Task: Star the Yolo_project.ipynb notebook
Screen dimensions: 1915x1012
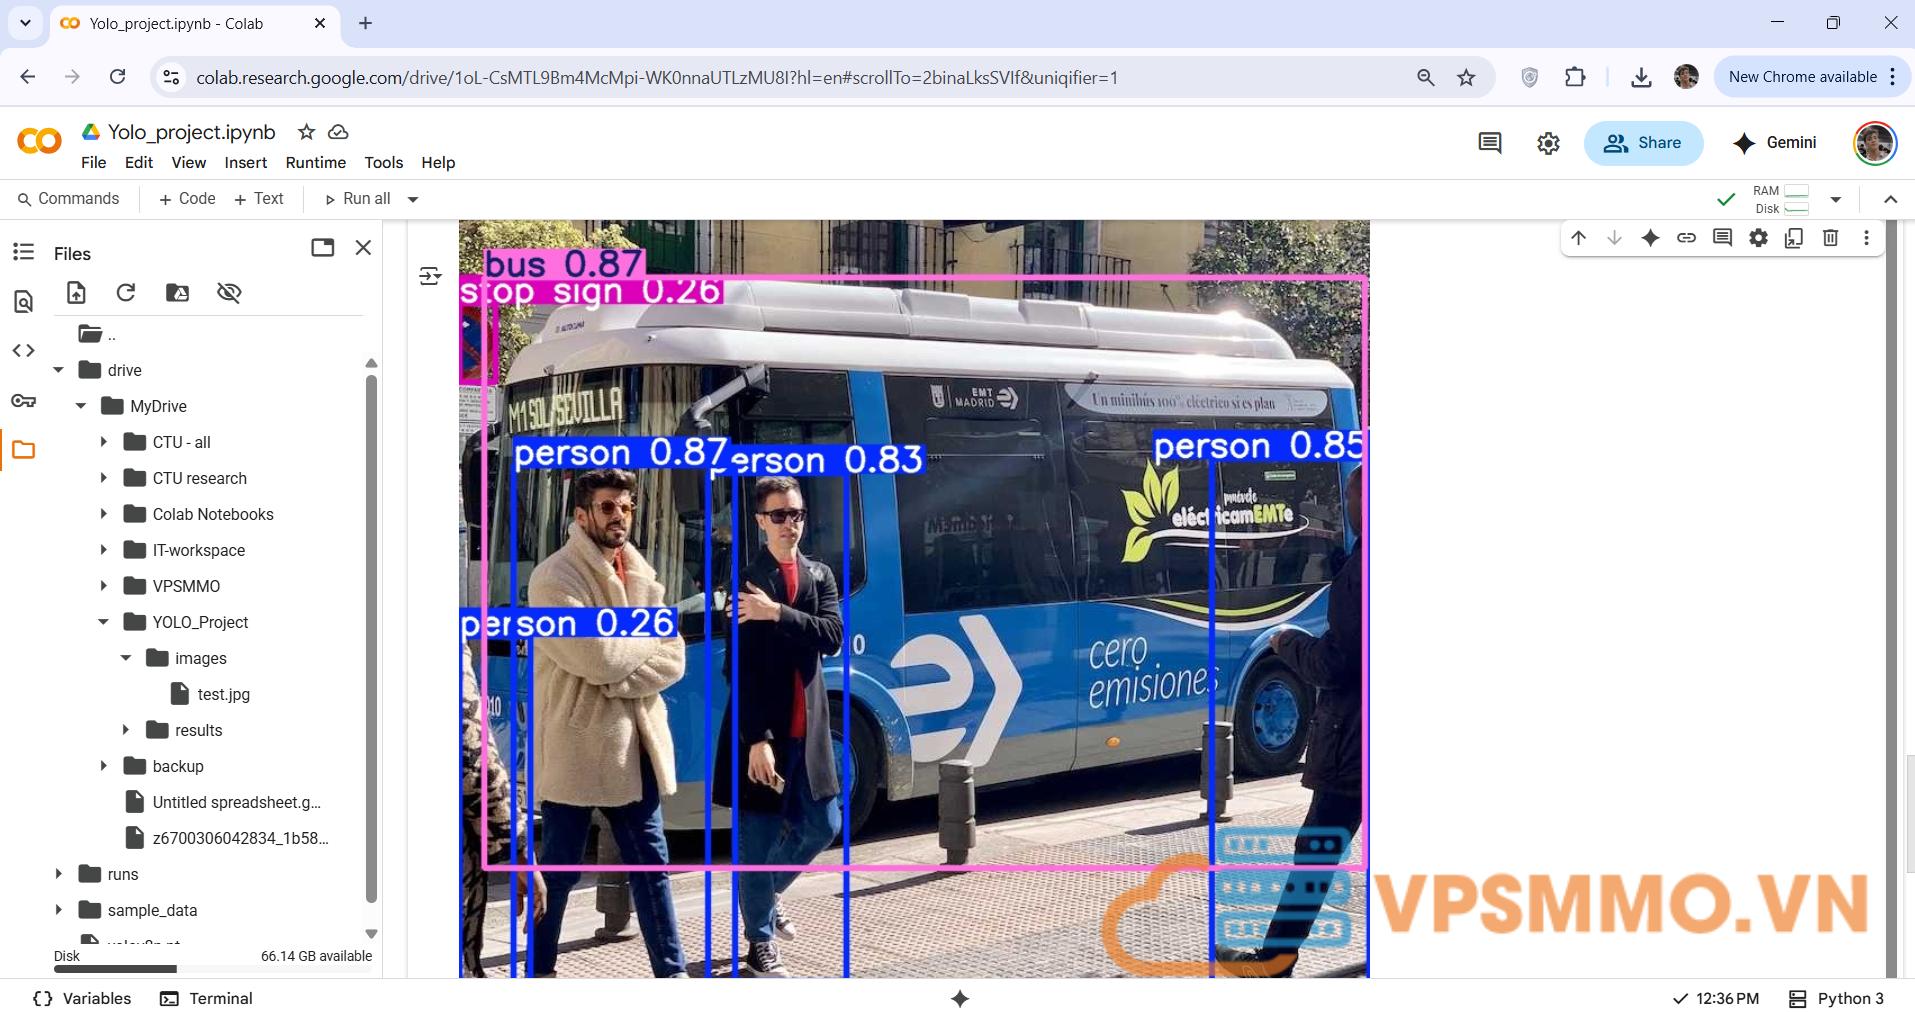Action: (307, 132)
